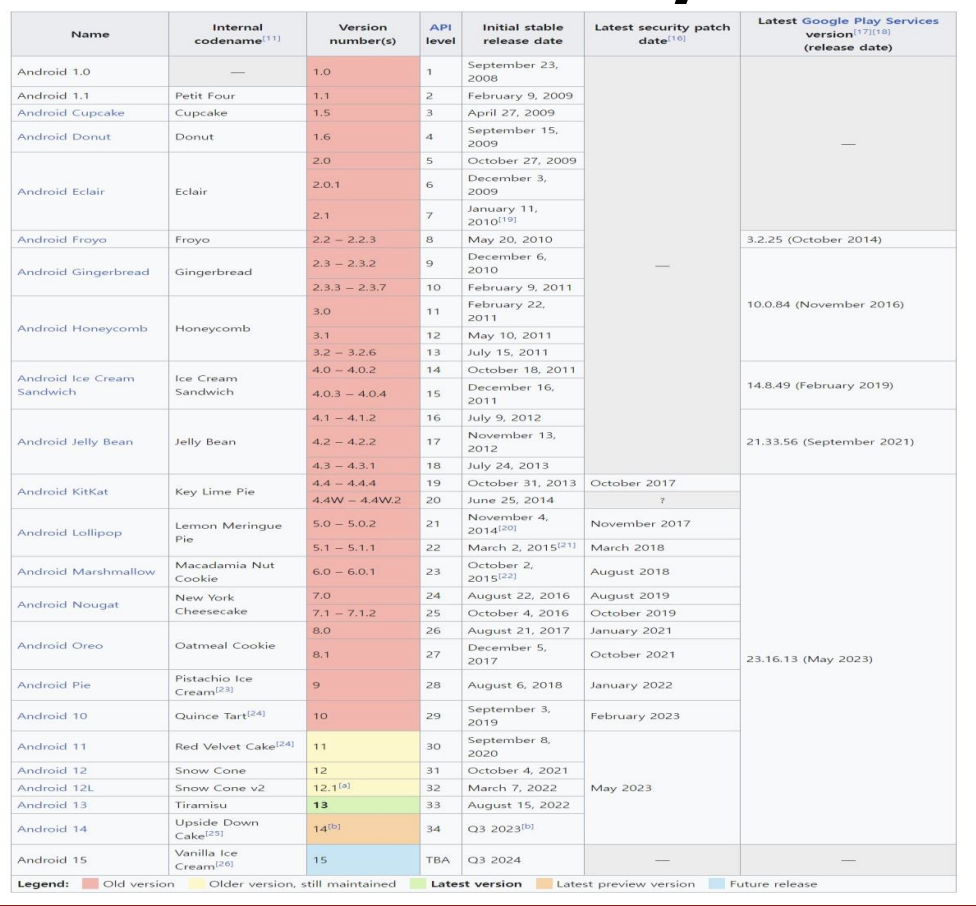Open the Android 12 link
The image size is (976, 906).
click(x=52, y=770)
